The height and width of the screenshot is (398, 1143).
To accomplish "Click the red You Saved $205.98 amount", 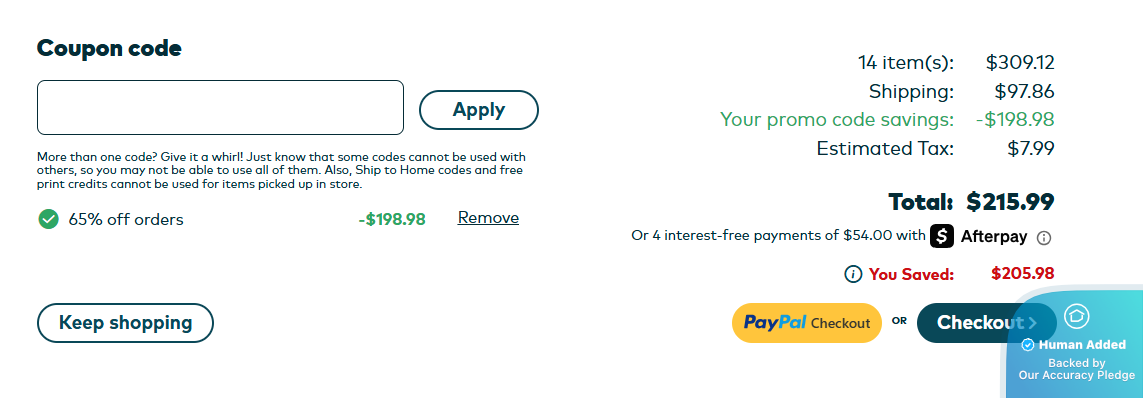I will click(1023, 273).
